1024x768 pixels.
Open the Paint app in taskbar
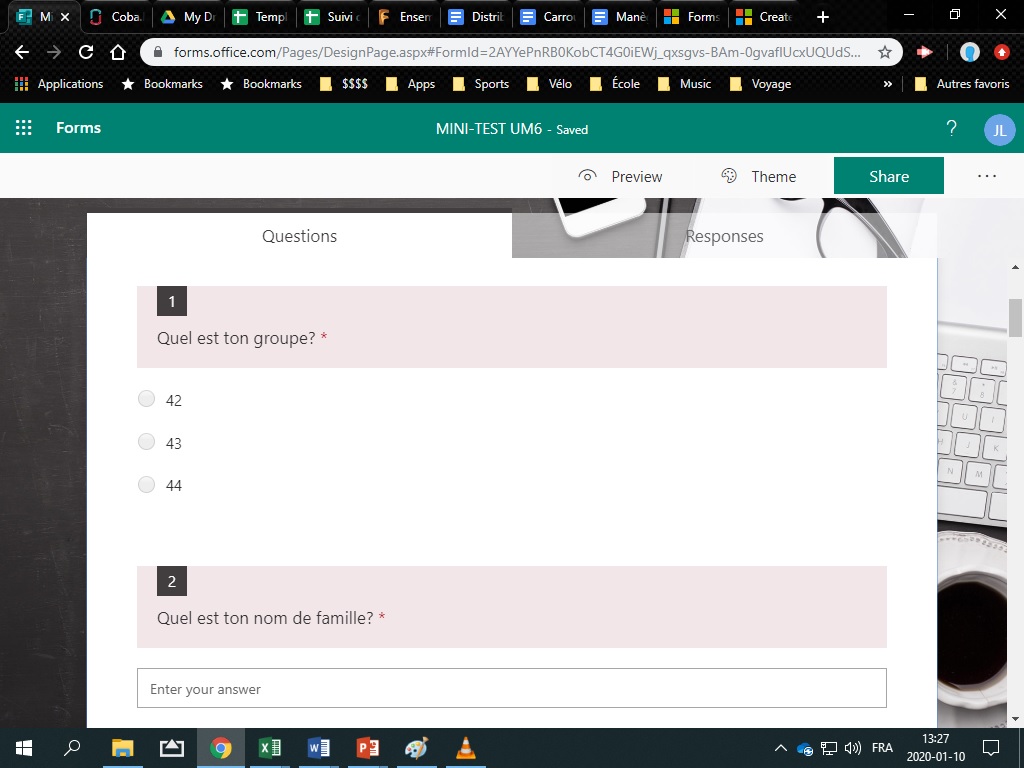point(417,748)
